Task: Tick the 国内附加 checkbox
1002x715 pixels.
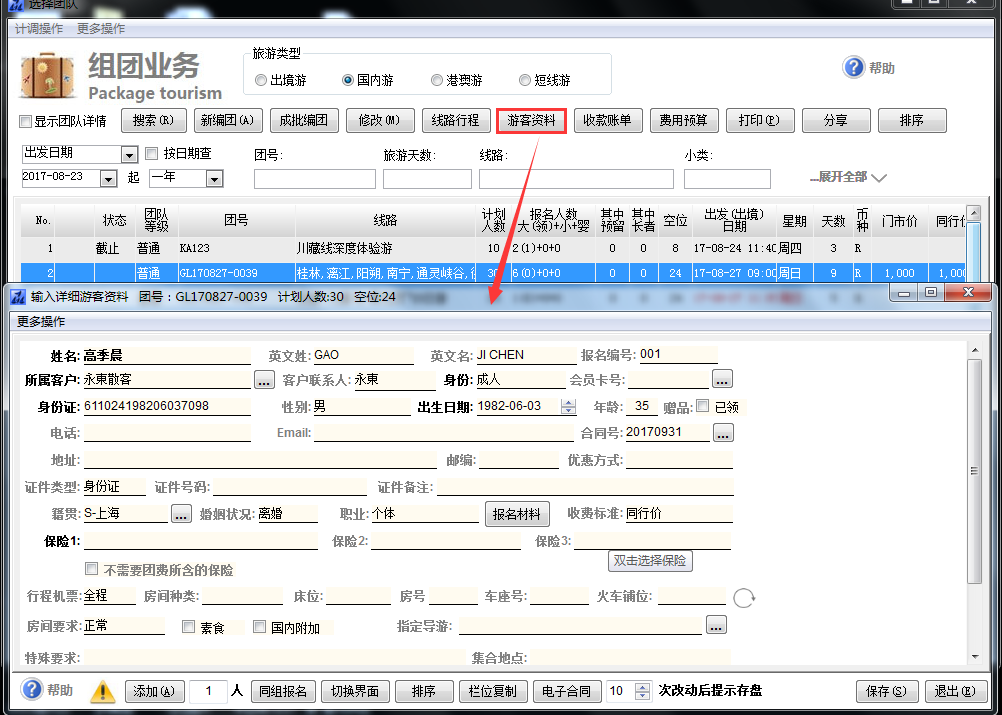Action: coord(259,627)
